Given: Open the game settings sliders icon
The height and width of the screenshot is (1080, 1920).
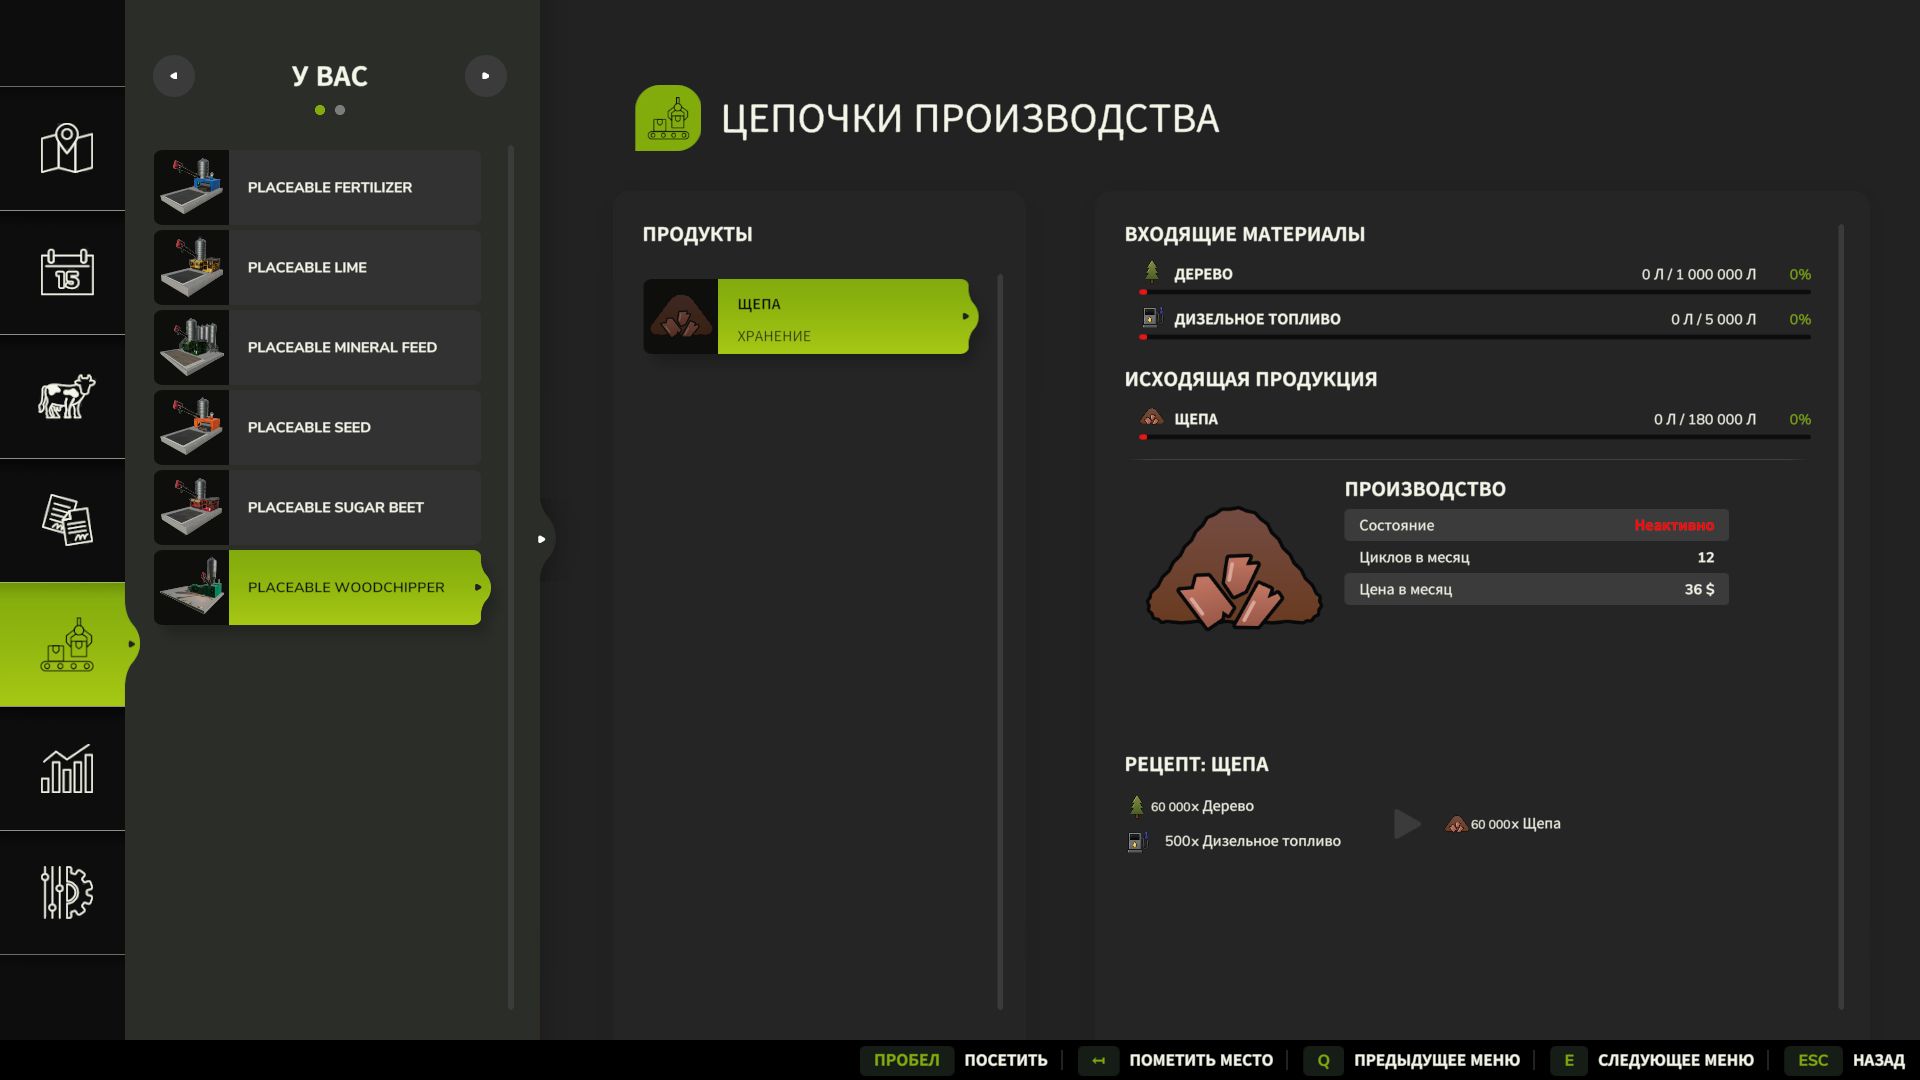Looking at the screenshot, I should 66,892.
